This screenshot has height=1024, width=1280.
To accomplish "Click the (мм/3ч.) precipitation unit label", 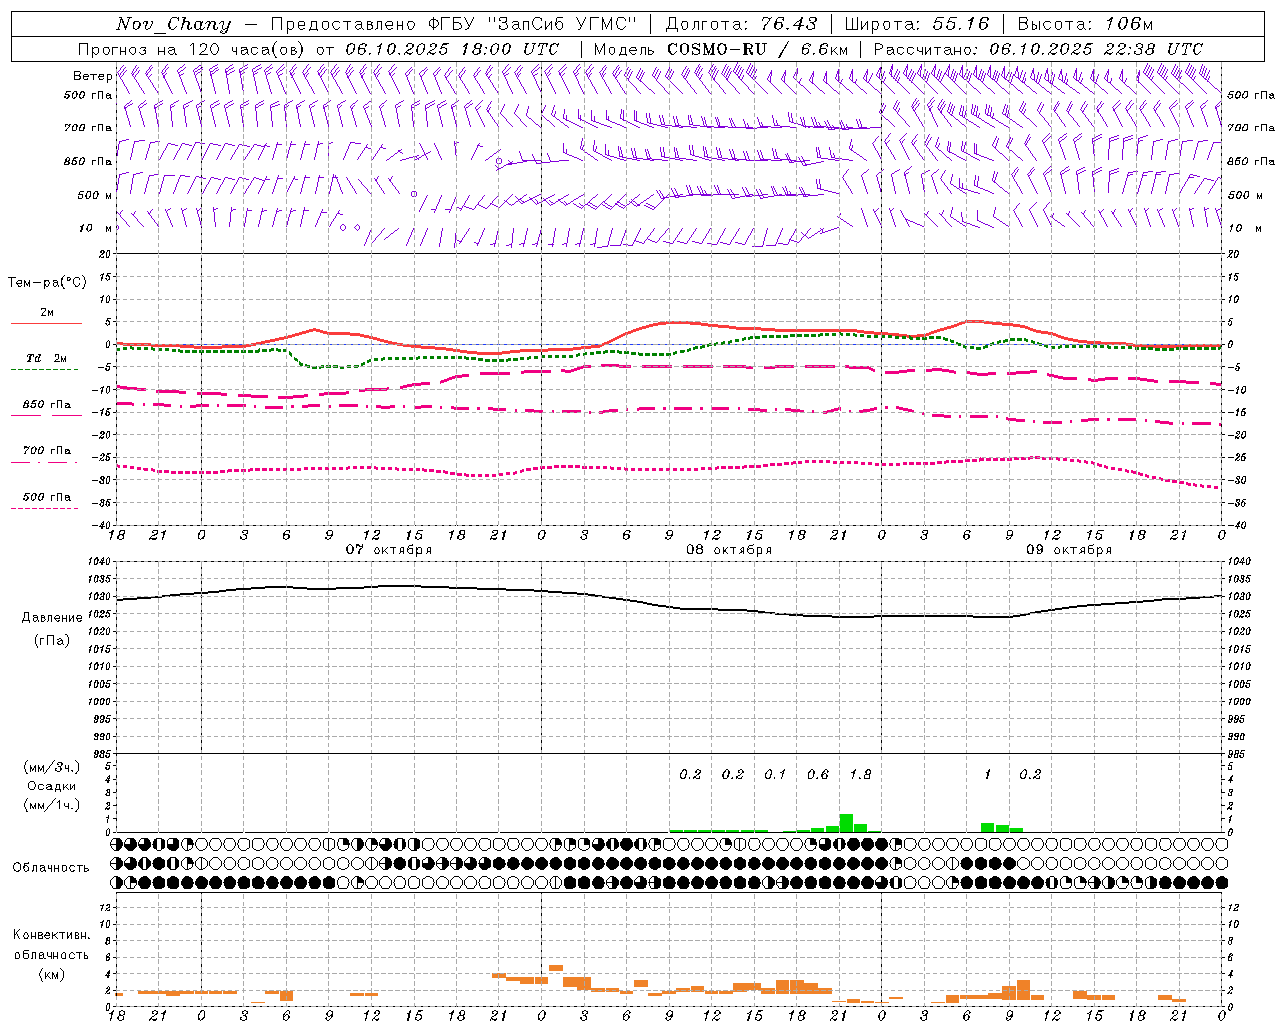I will click(52, 767).
